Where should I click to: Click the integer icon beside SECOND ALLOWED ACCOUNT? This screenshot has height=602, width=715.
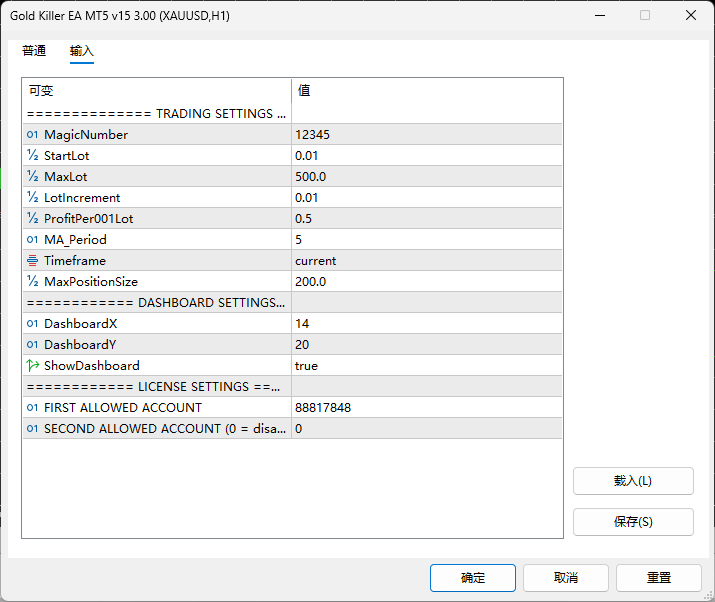(x=32, y=428)
